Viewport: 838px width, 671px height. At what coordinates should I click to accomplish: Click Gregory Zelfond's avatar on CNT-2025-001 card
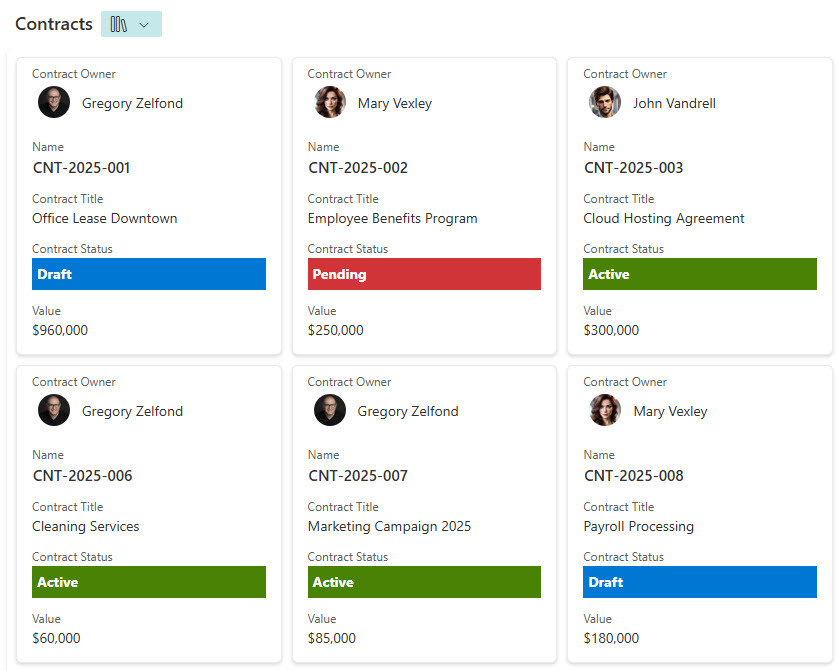pos(54,103)
